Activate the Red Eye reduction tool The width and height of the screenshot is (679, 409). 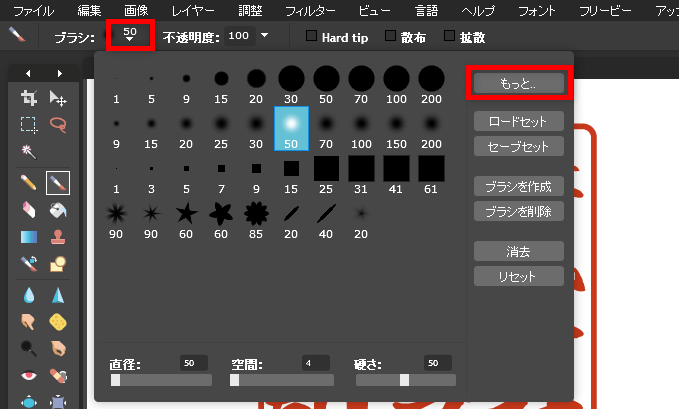29,375
